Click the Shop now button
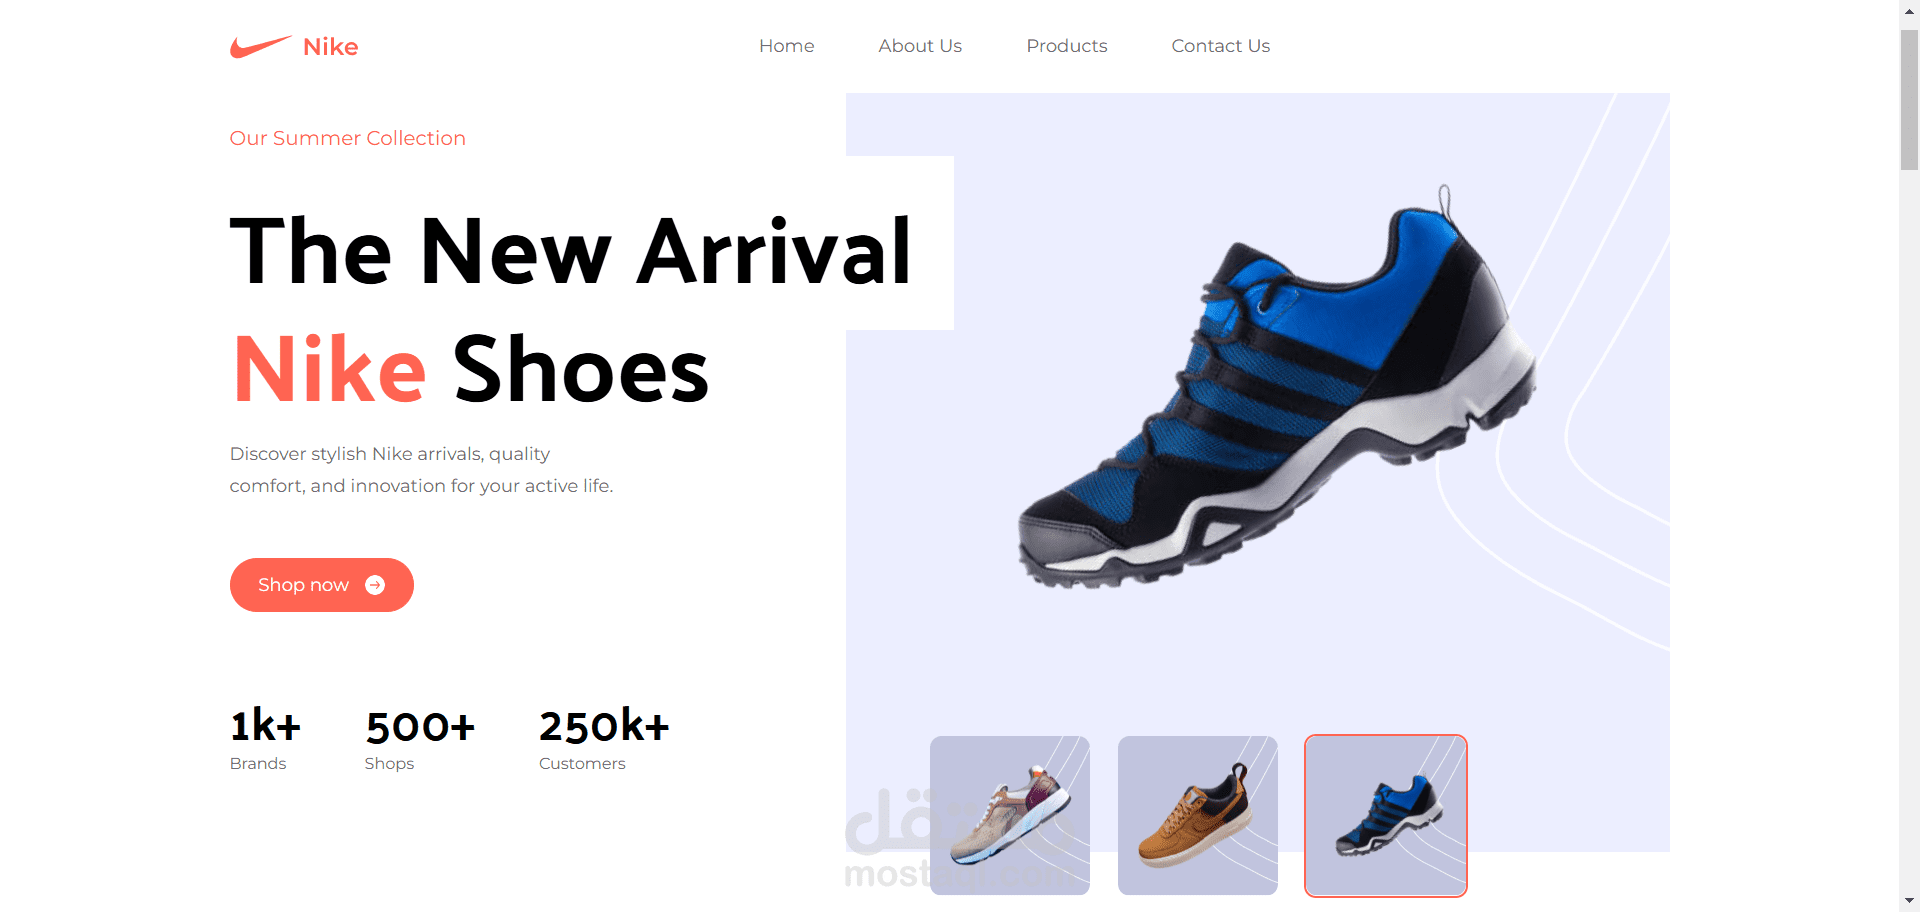 click(x=322, y=585)
